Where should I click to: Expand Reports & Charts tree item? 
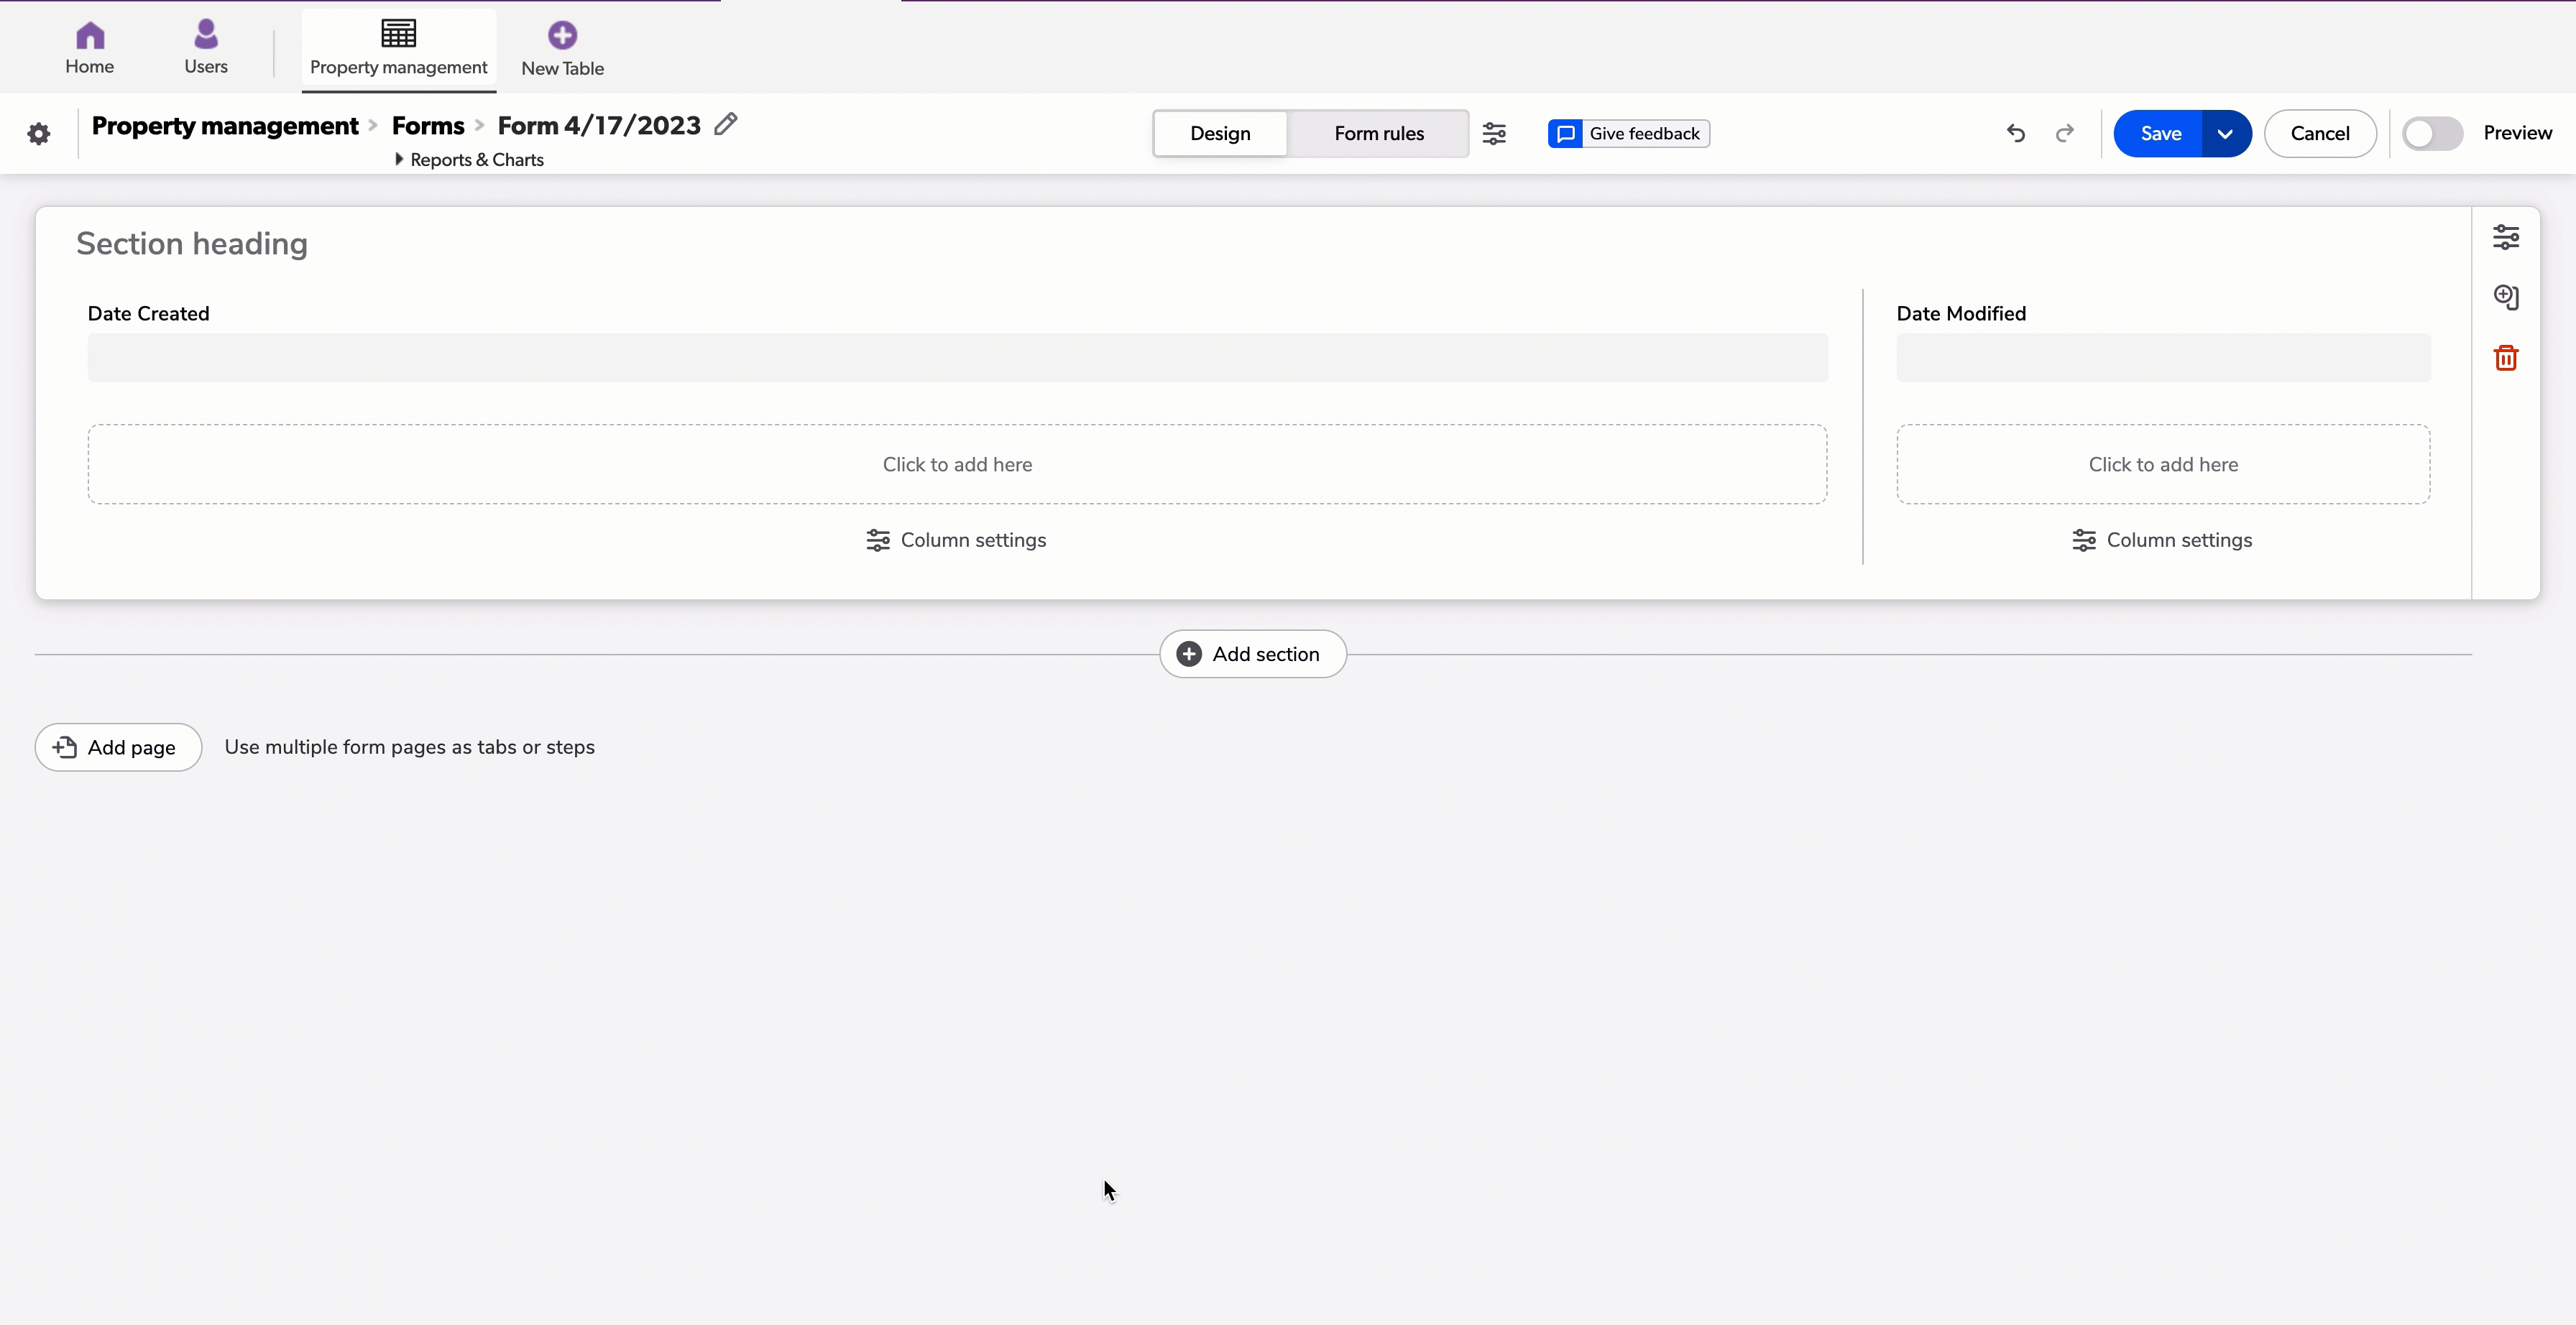click(395, 159)
